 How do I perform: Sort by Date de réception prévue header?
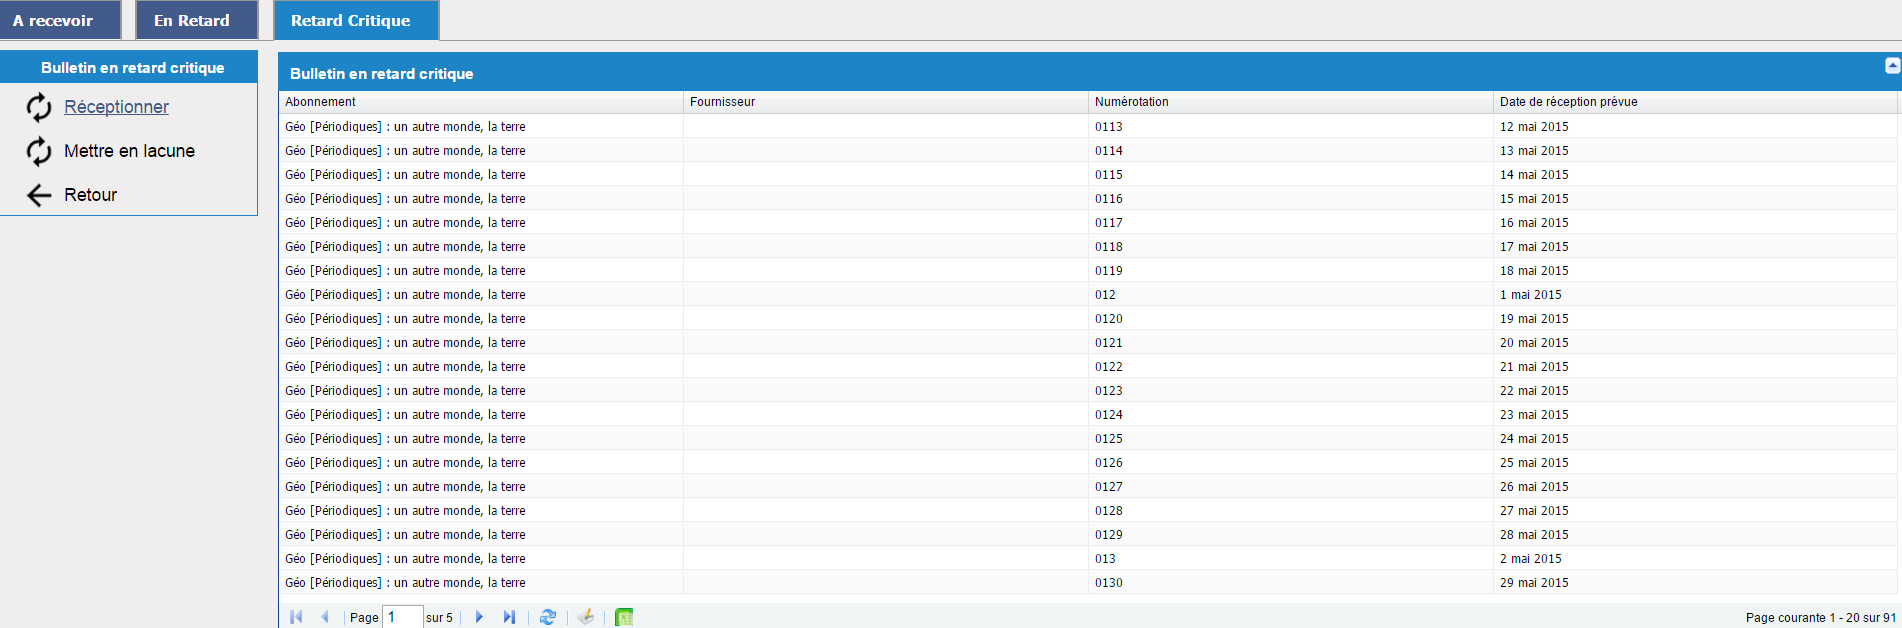(x=1696, y=102)
